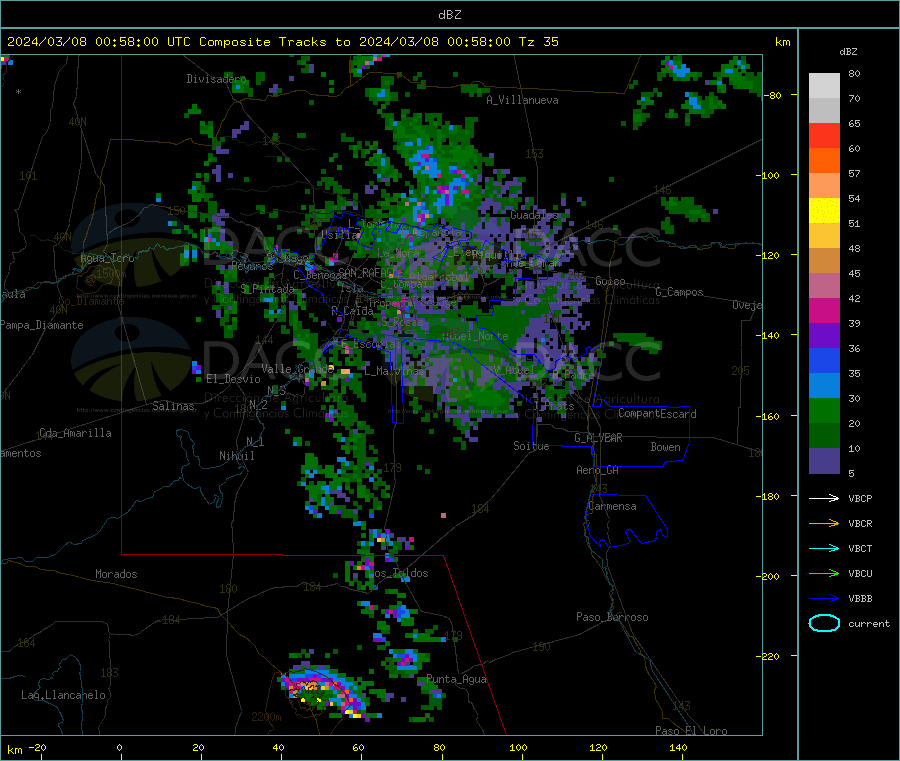900x761 pixels.
Task: Select the red 60 dBZ color swatch
Action: coord(824,135)
